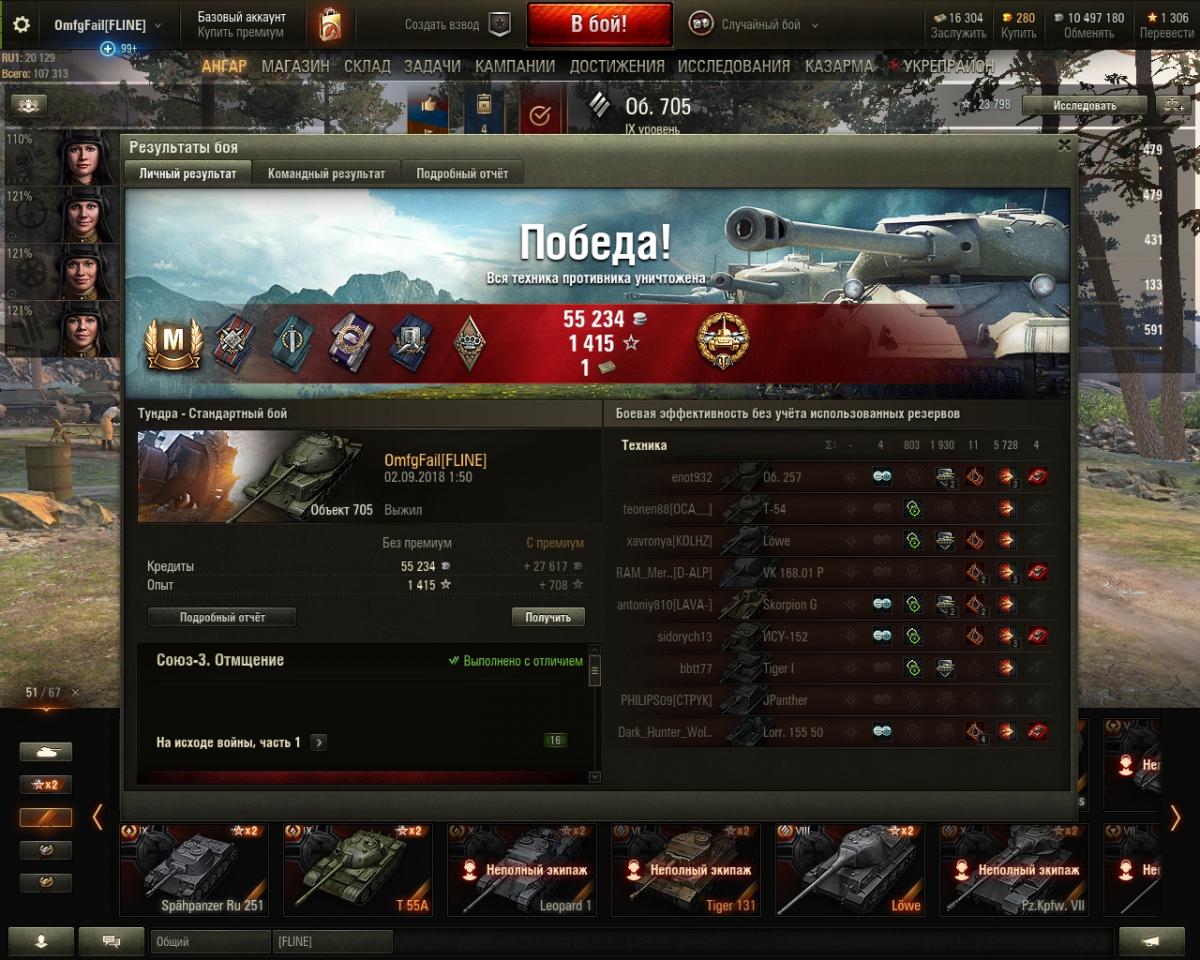Toggle the x2 experience bonus carousel filter

[x=46, y=785]
